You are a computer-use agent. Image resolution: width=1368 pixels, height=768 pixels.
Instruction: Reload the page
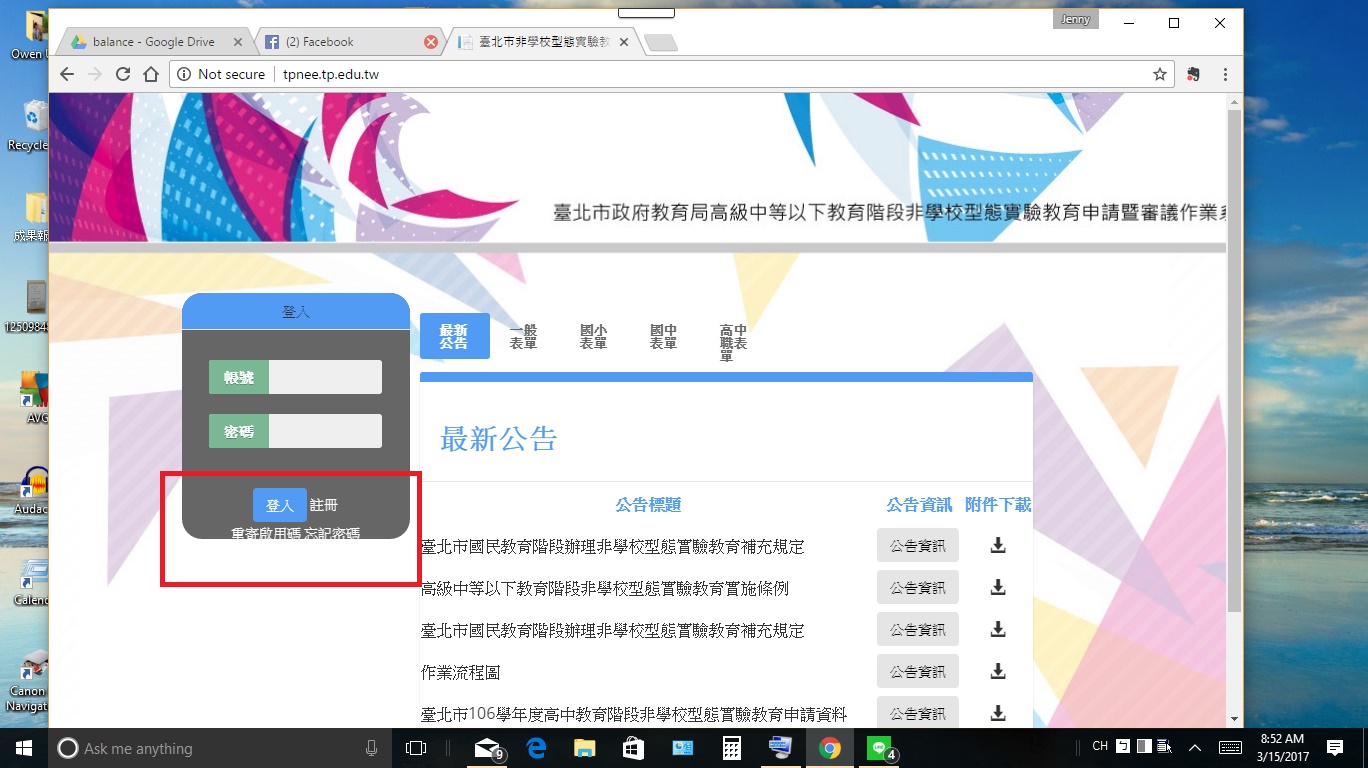[122, 74]
